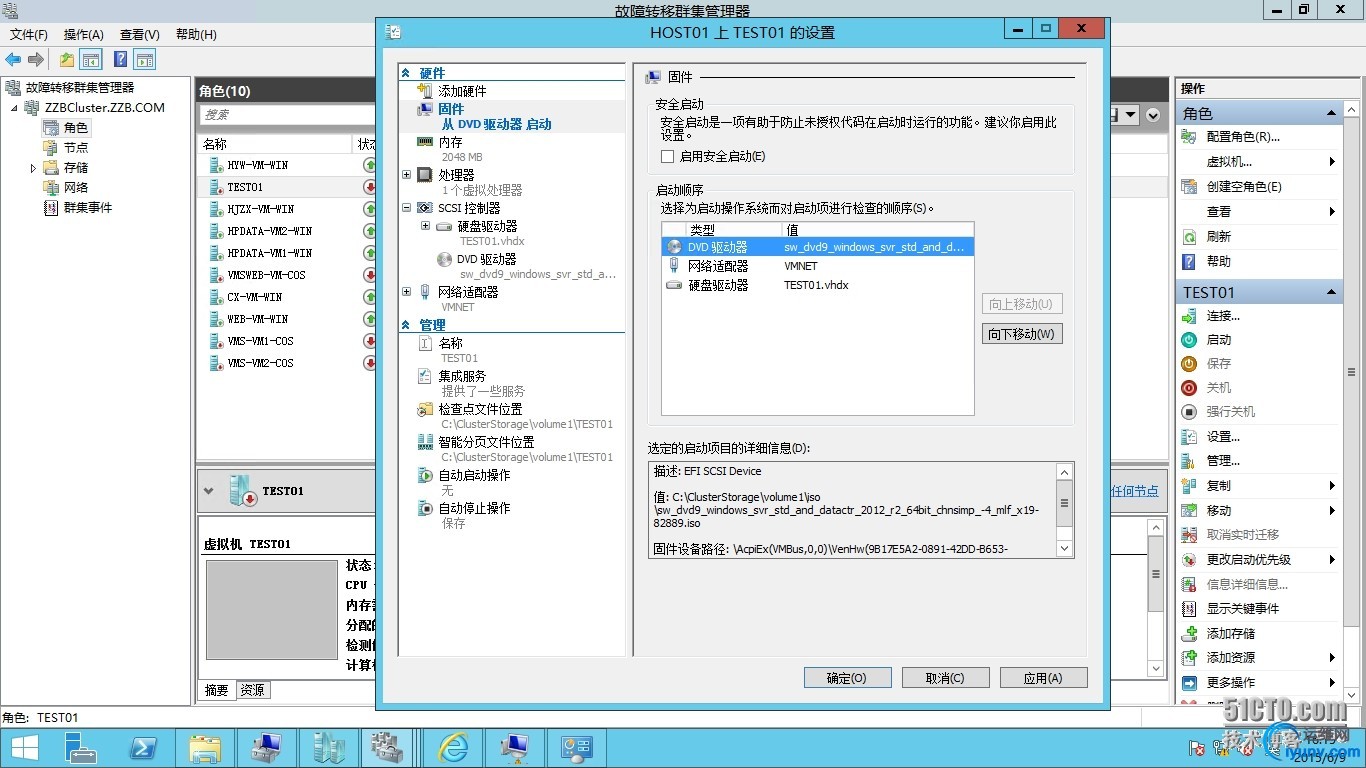Screen dimensions: 1366x768
Task: Click 创建空角色(E) in the actions pane
Action: [1244, 187]
